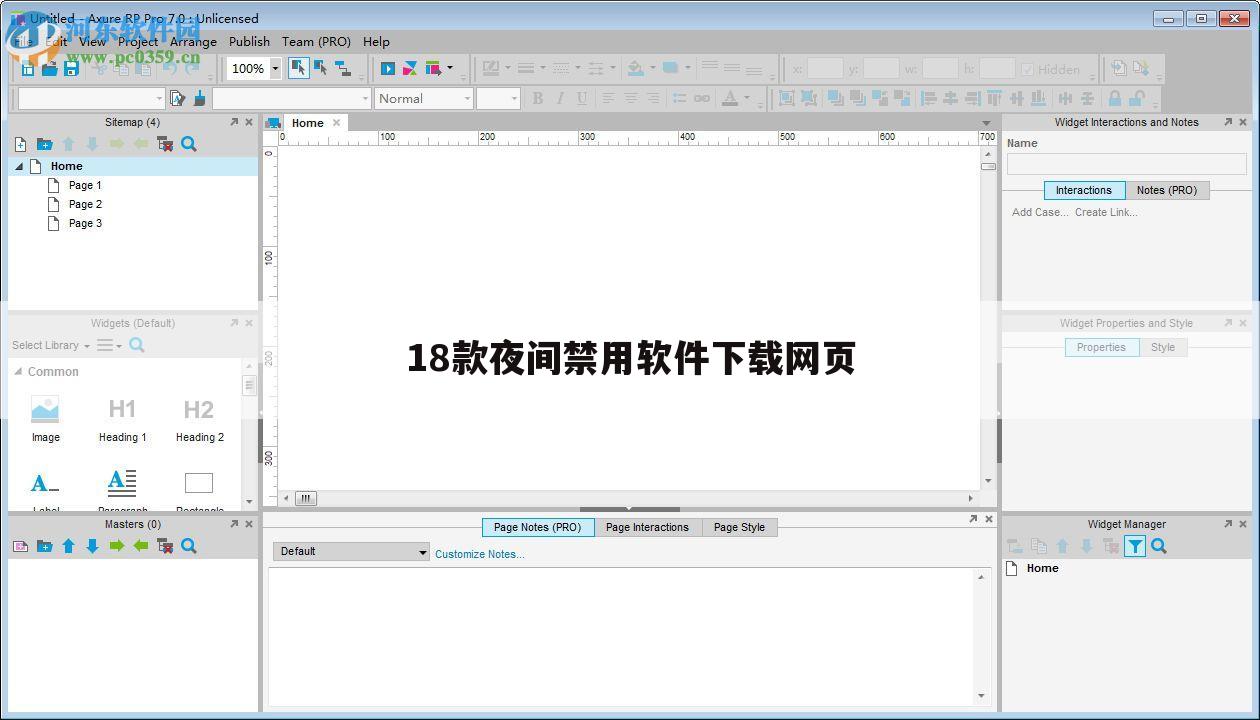Close the Home canvas tab
Image resolution: width=1260 pixels, height=720 pixels.
[336, 123]
